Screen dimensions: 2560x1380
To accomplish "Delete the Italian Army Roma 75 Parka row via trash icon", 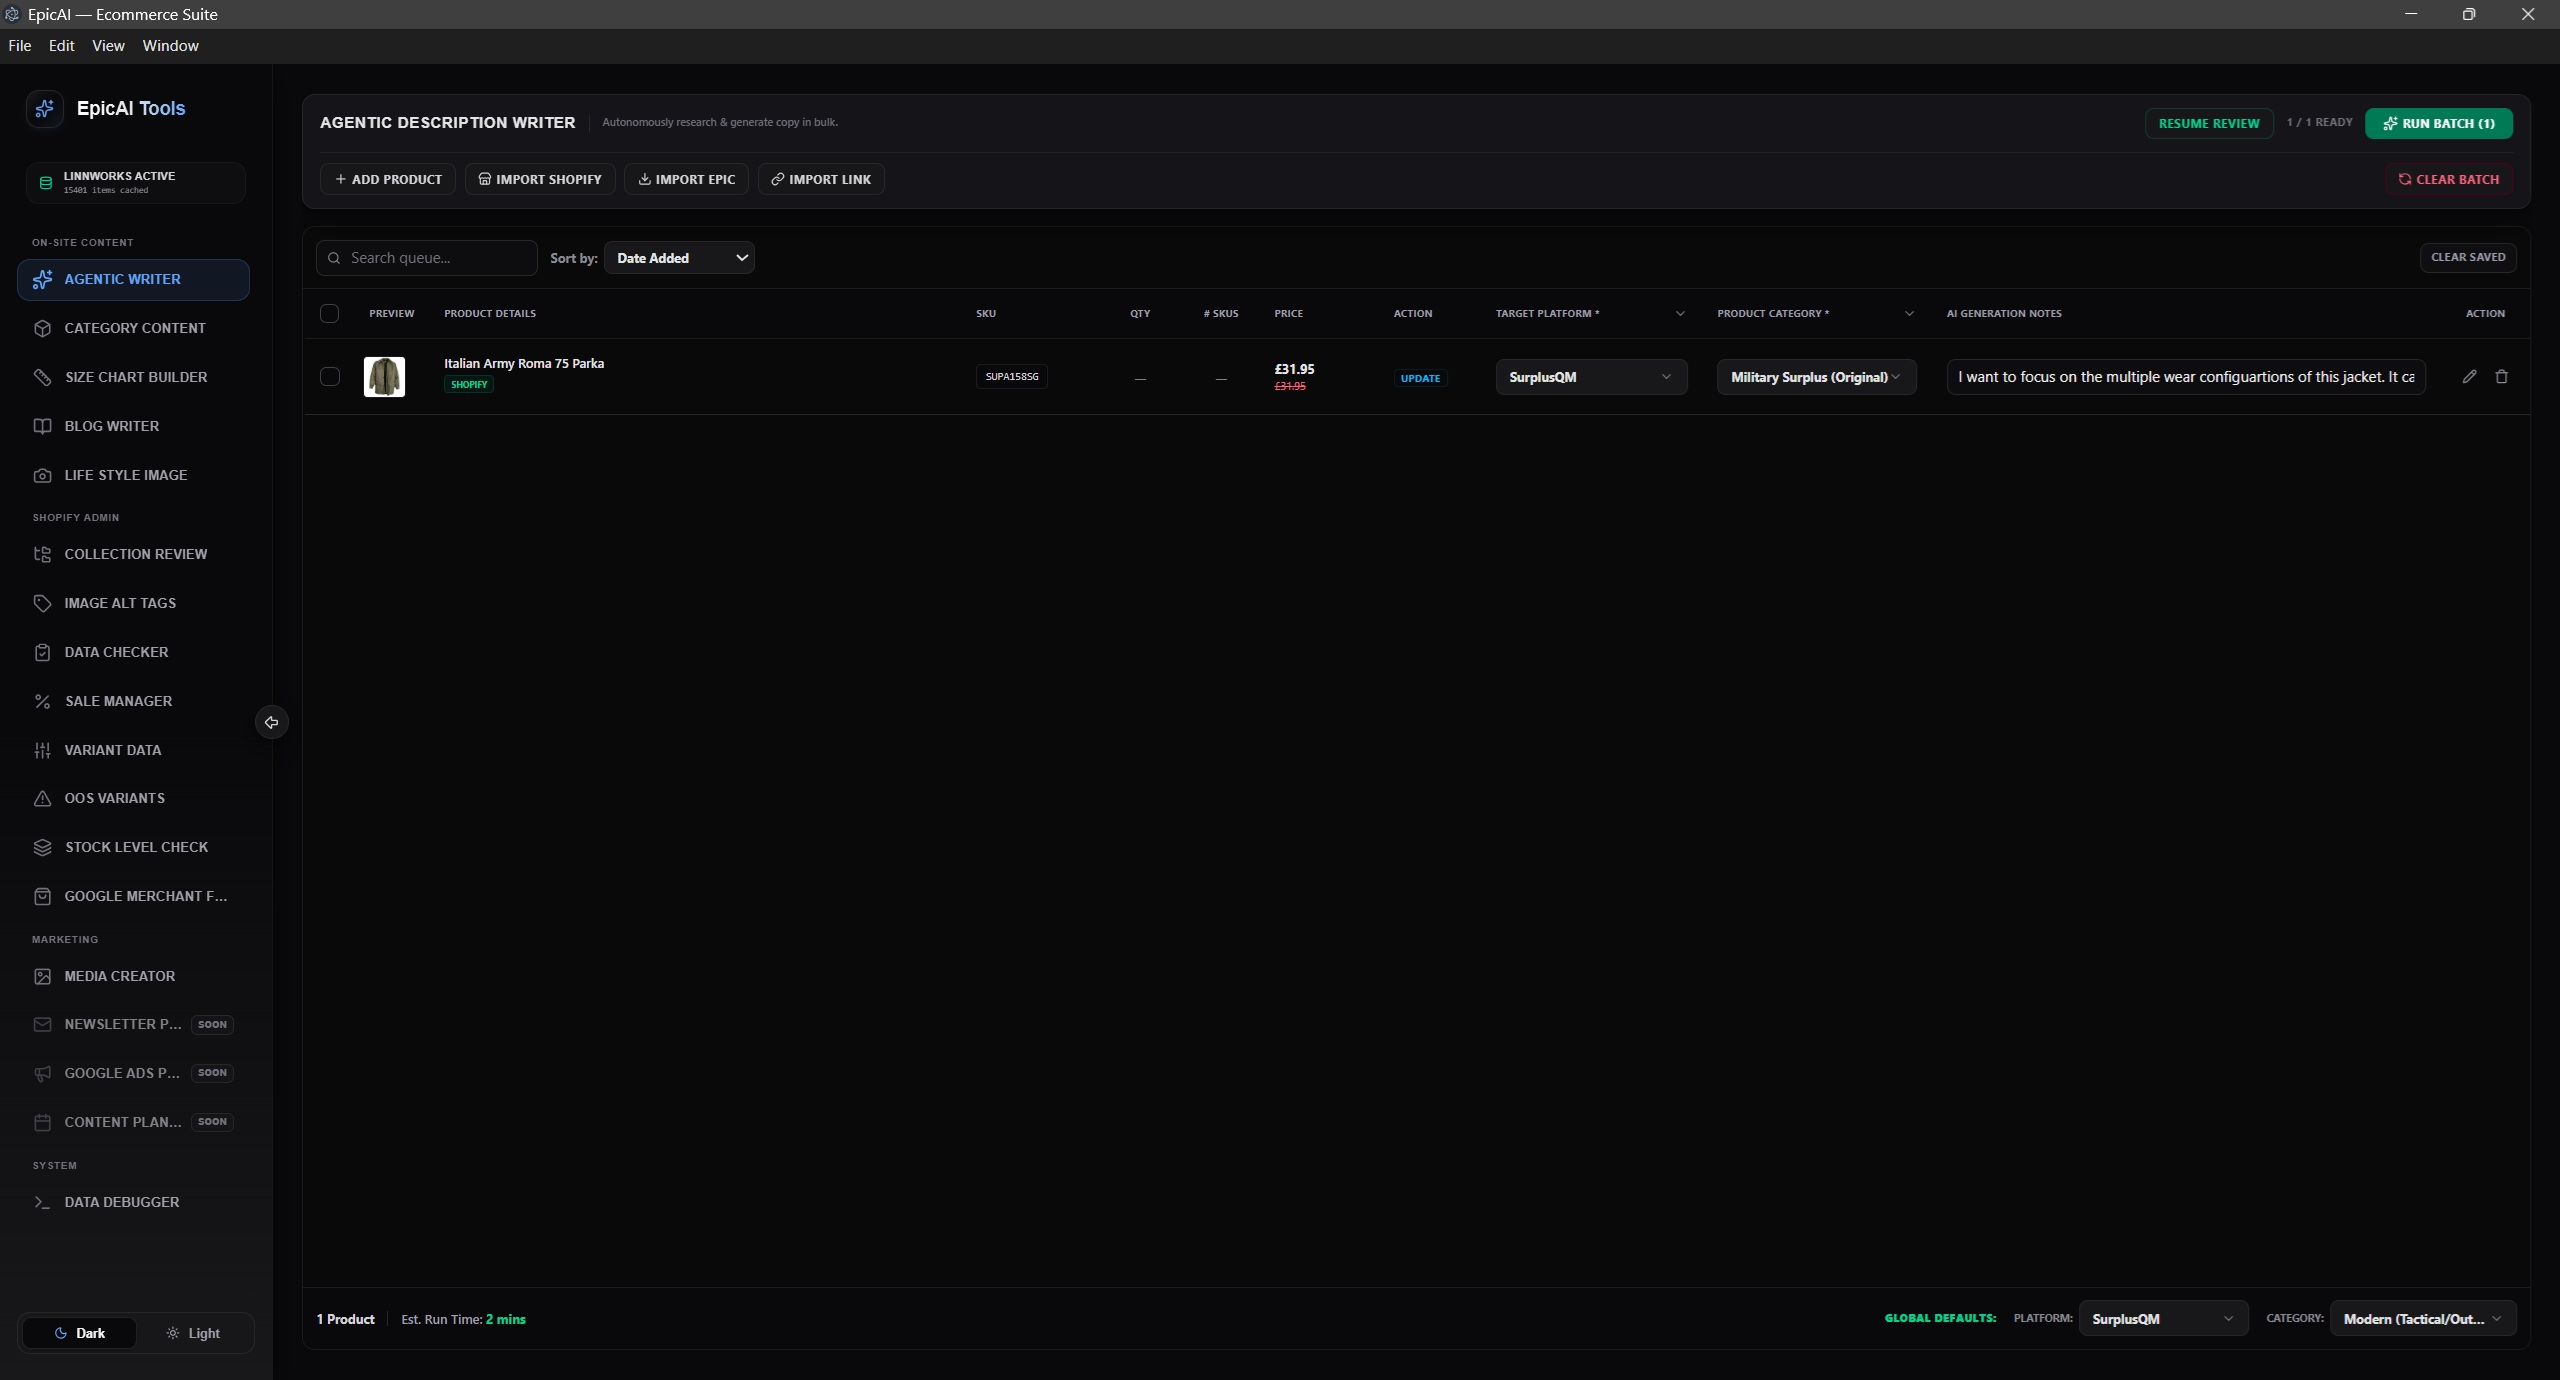I will click(2501, 377).
